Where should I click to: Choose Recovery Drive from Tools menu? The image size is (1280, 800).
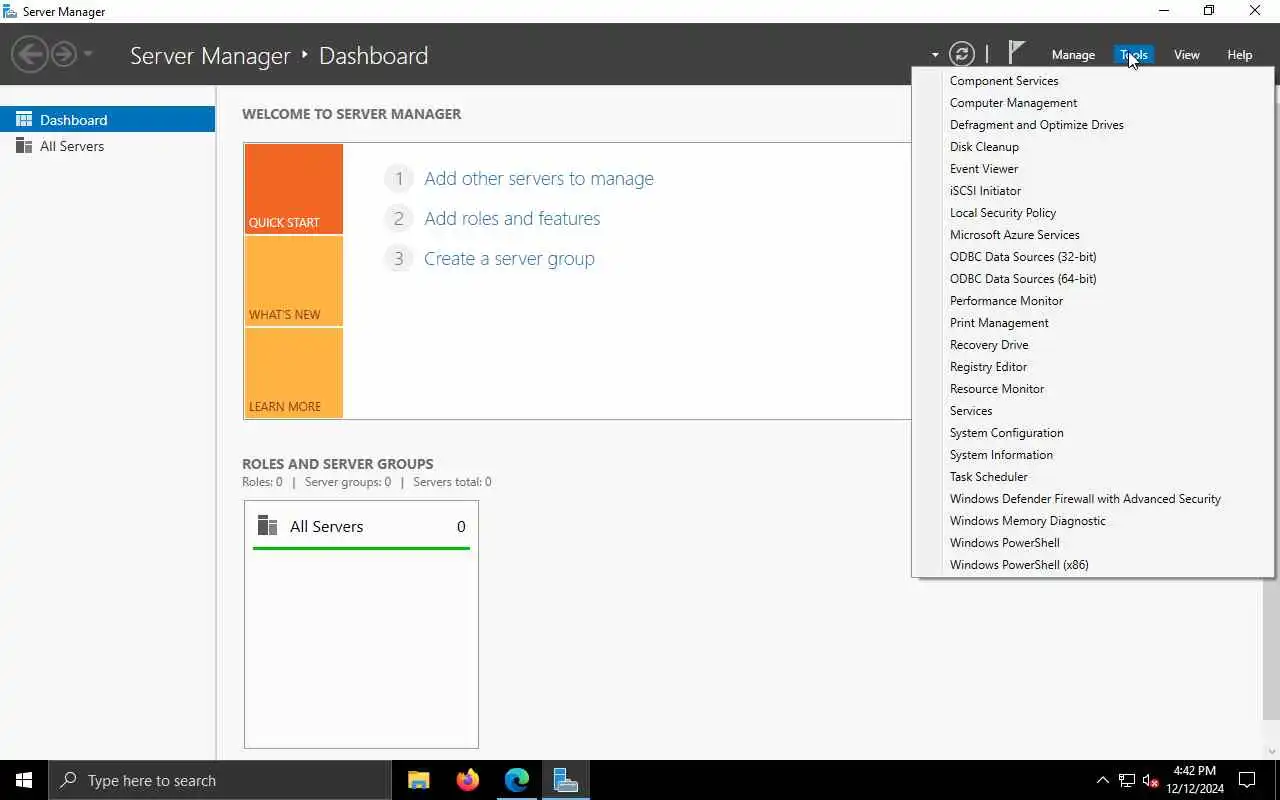(1093, 345)
